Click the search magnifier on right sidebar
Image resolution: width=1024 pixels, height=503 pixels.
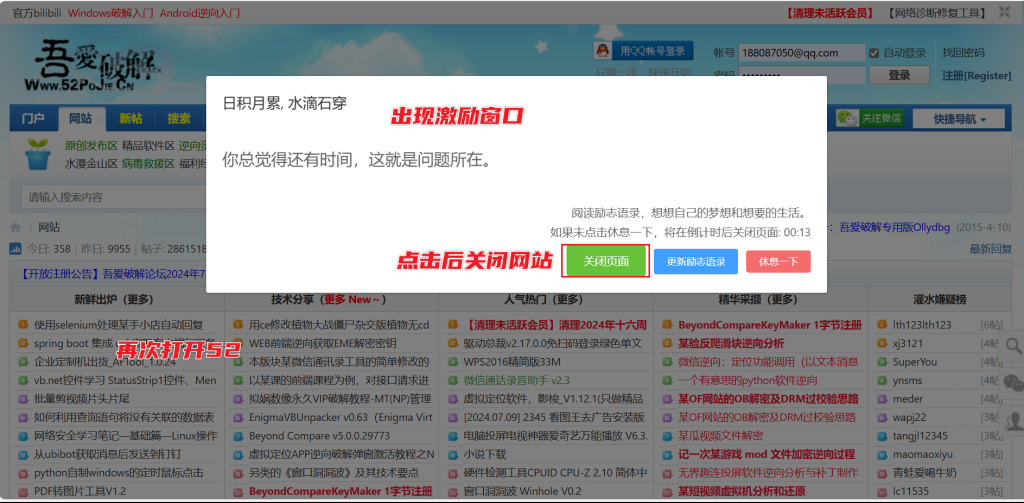point(1013,347)
